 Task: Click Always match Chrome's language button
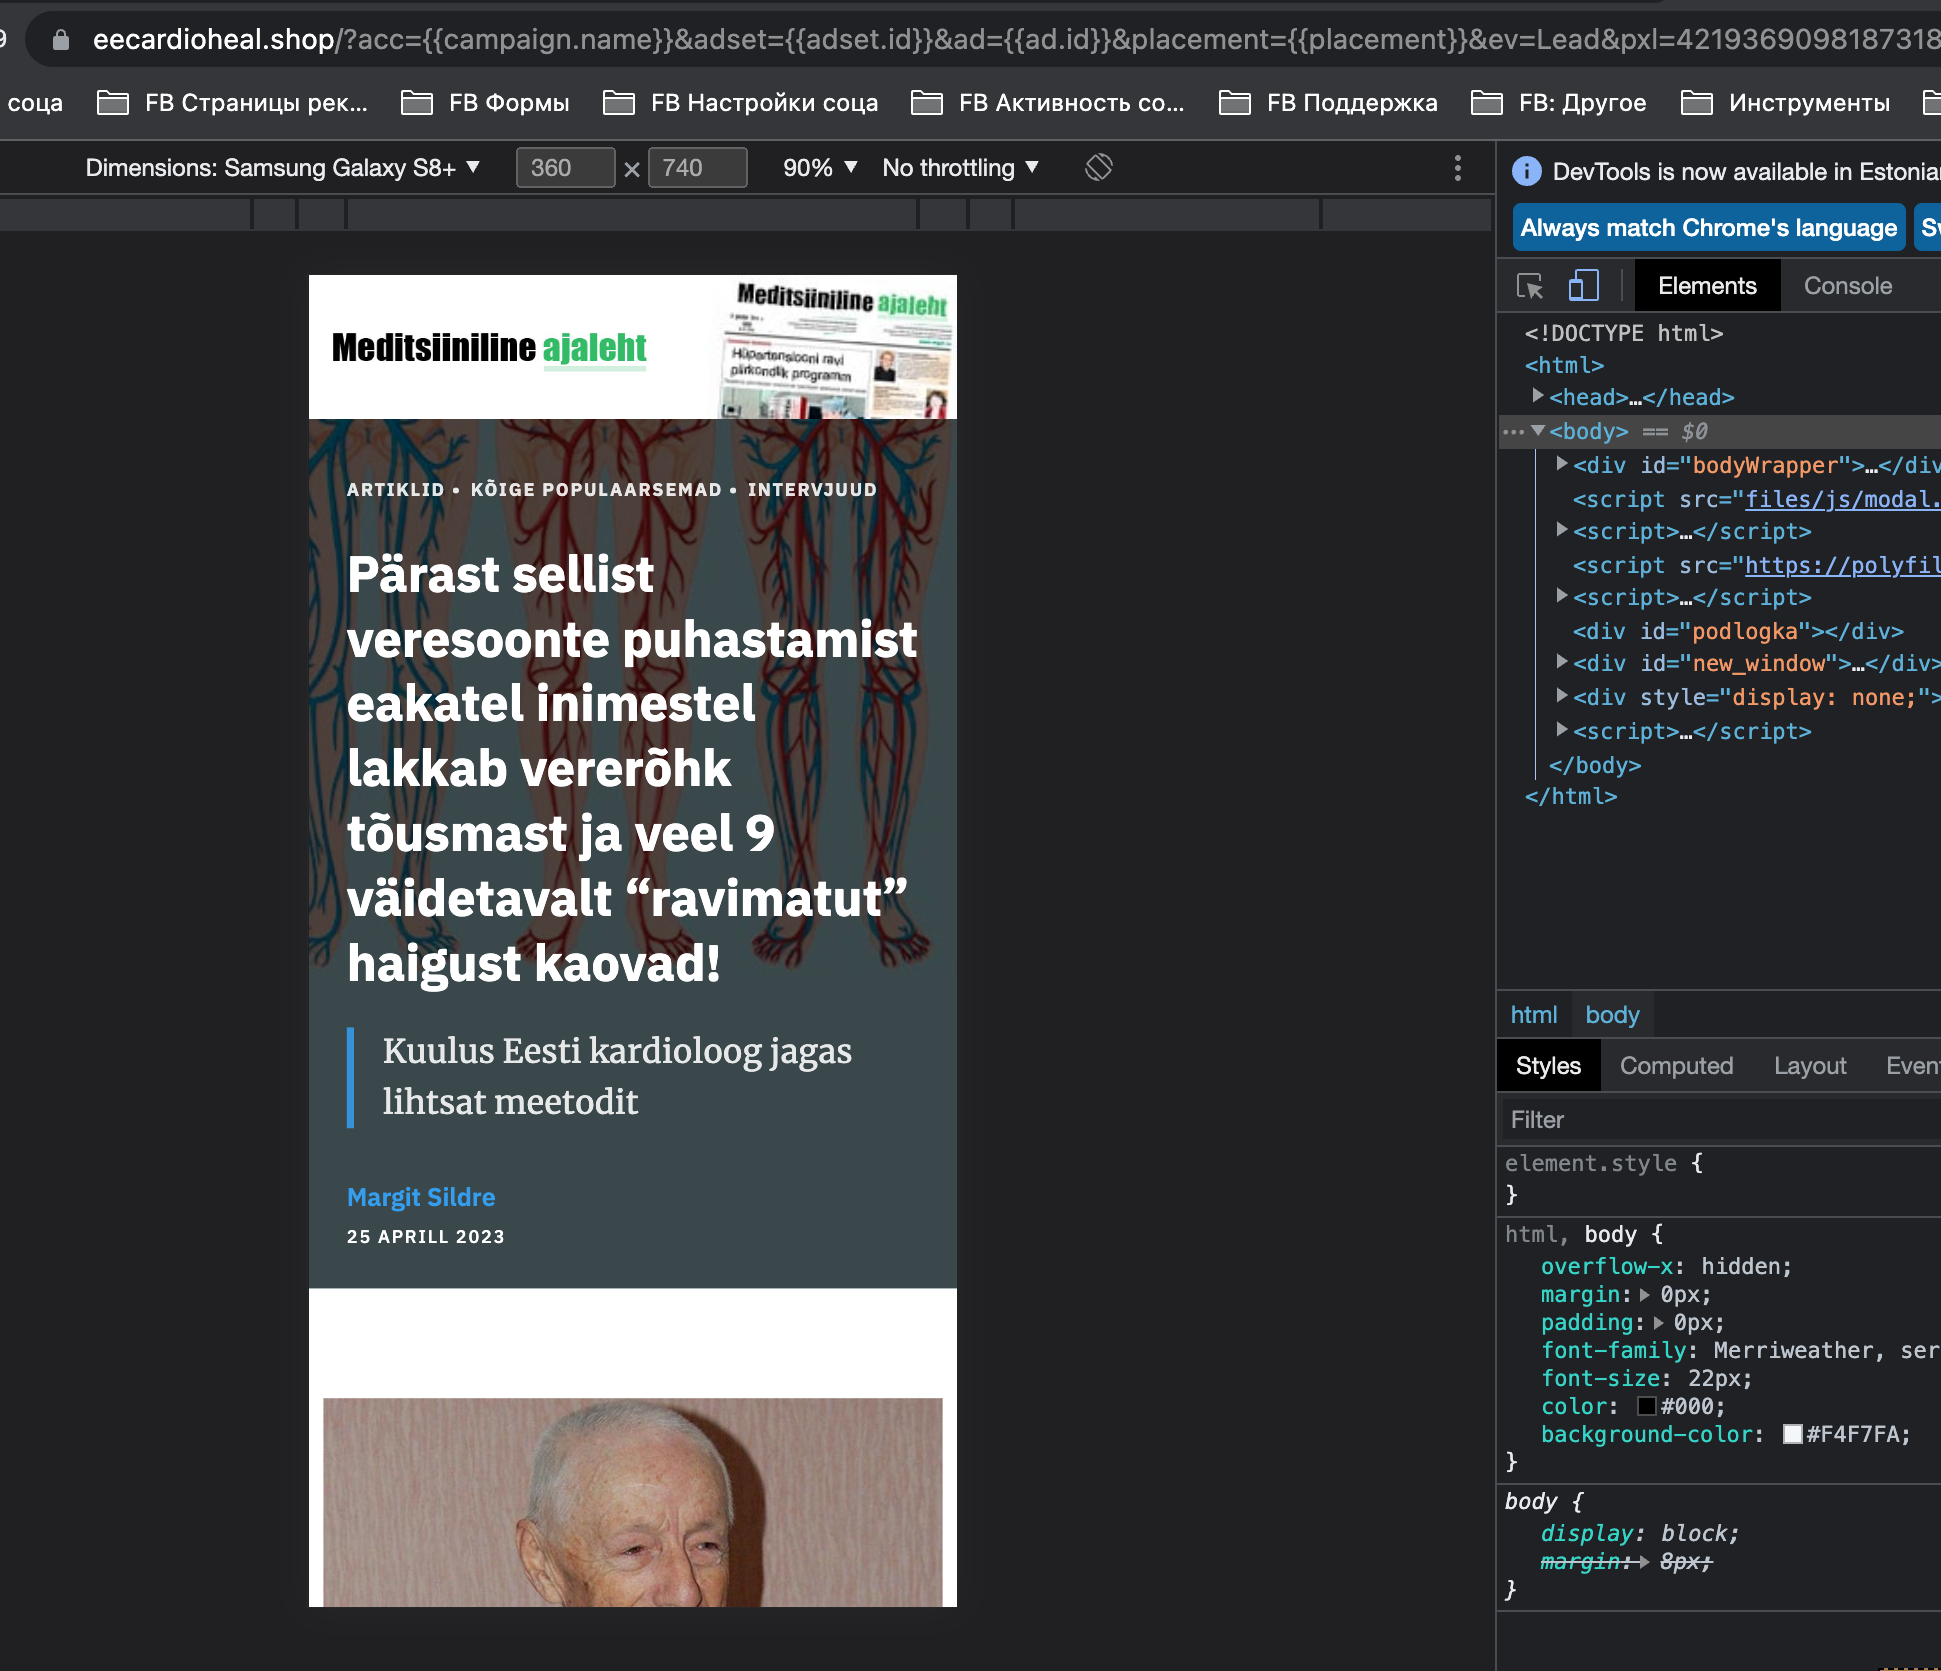[x=1708, y=228]
